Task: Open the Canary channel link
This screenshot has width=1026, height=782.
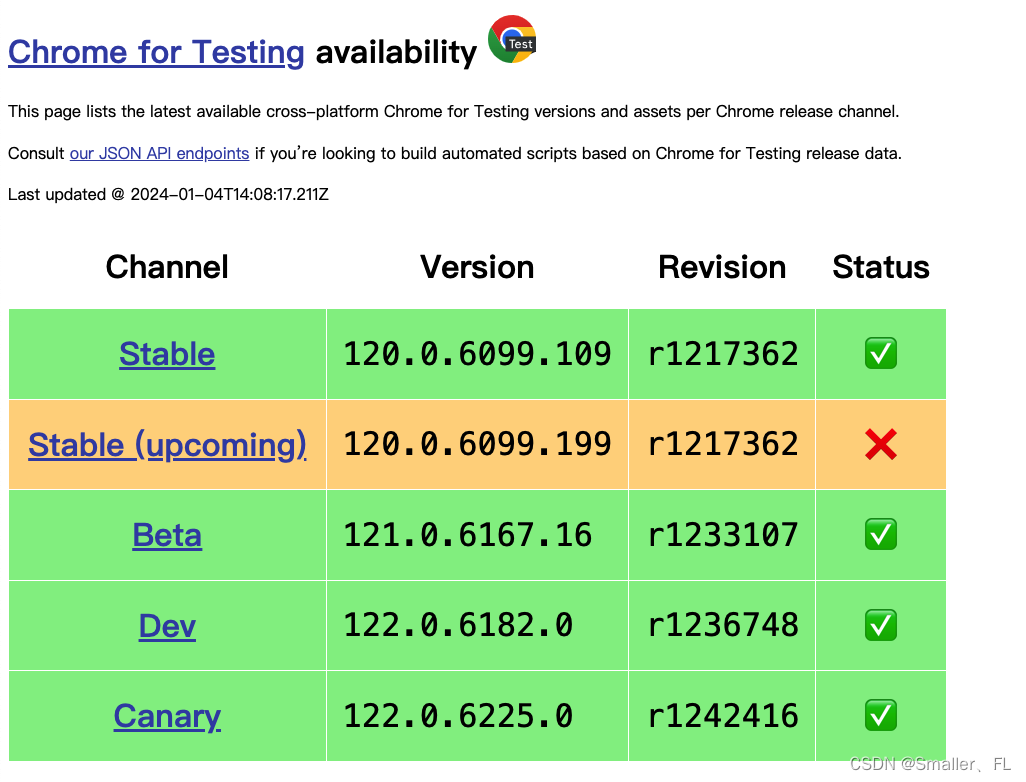Action: (167, 716)
